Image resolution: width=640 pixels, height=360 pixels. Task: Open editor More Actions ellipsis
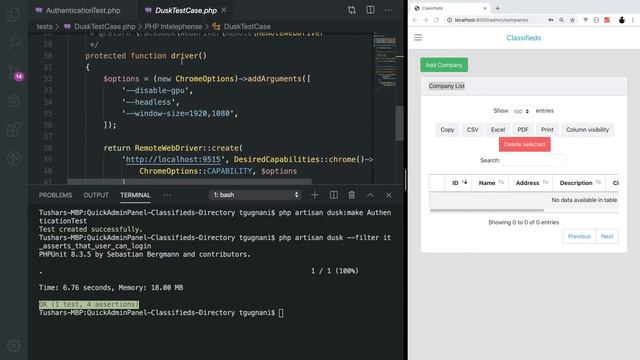(x=388, y=10)
